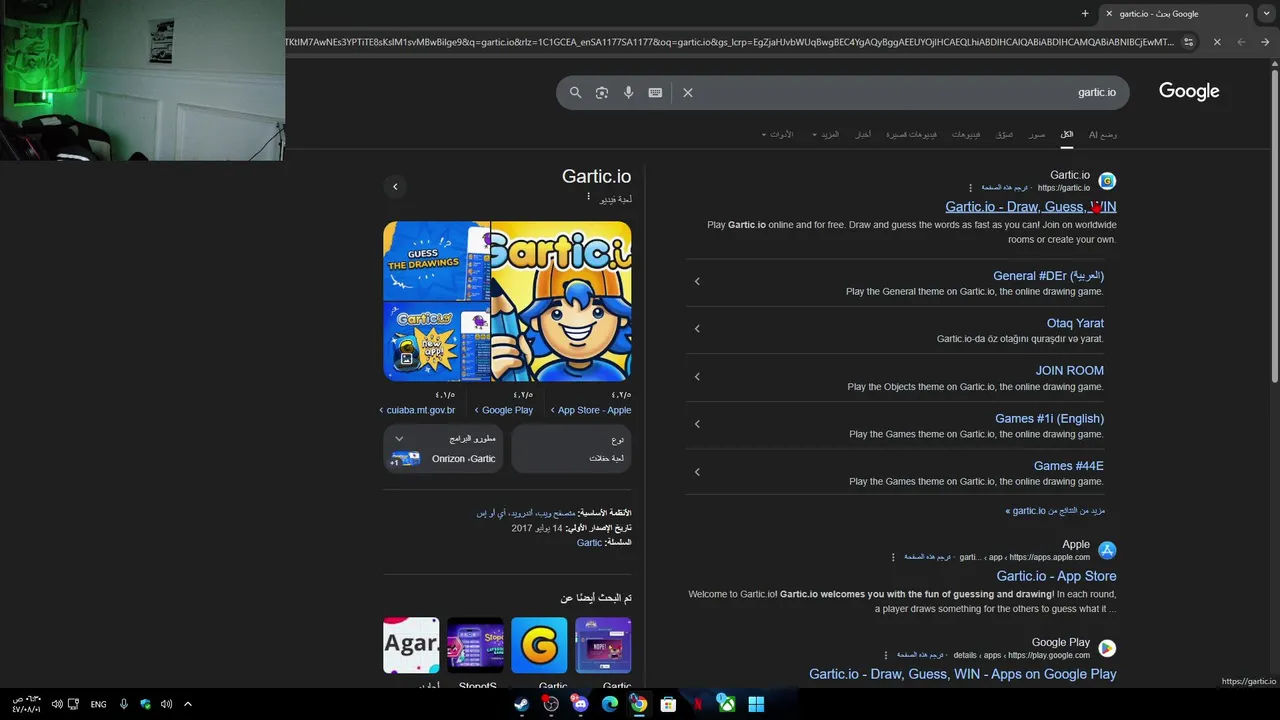This screenshot has width=1280, height=720.
Task: Click Google Chrome taskbar icon
Action: click(x=639, y=704)
